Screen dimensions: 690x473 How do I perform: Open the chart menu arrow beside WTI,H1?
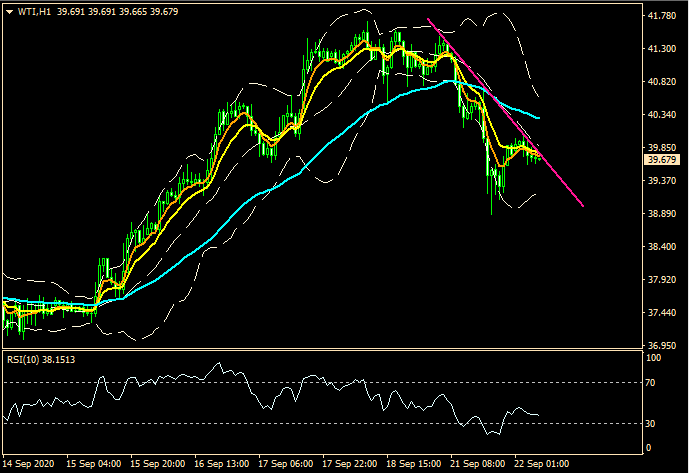pos(9,10)
